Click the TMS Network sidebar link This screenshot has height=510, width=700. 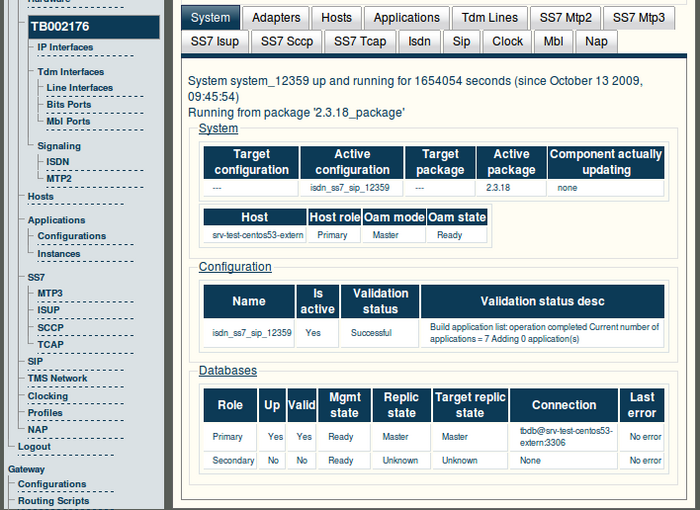tap(57, 378)
